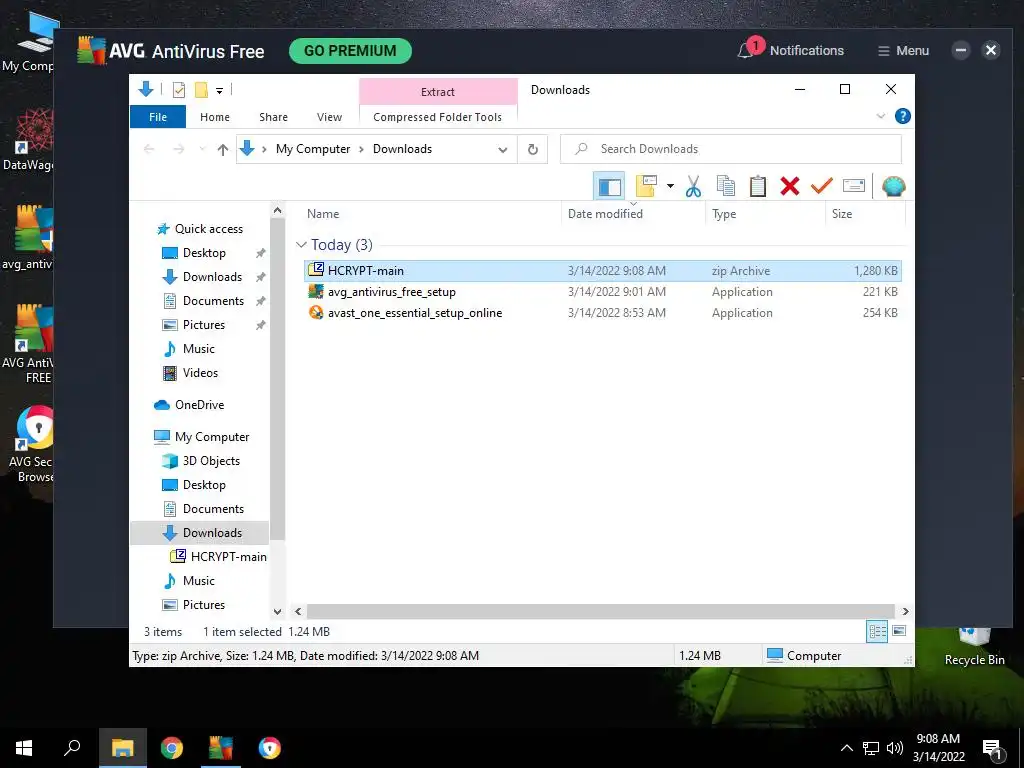Select avg_antivirus_free_setup file

click(x=603, y=292)
